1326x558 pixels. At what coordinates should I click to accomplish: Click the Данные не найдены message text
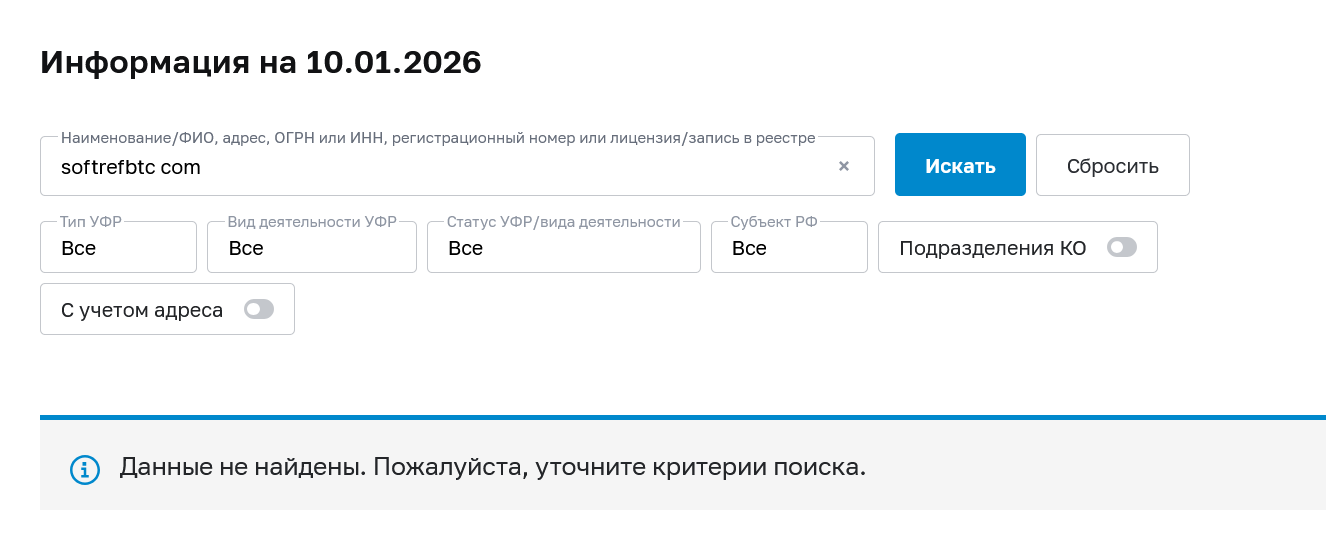tap(492, 467)
